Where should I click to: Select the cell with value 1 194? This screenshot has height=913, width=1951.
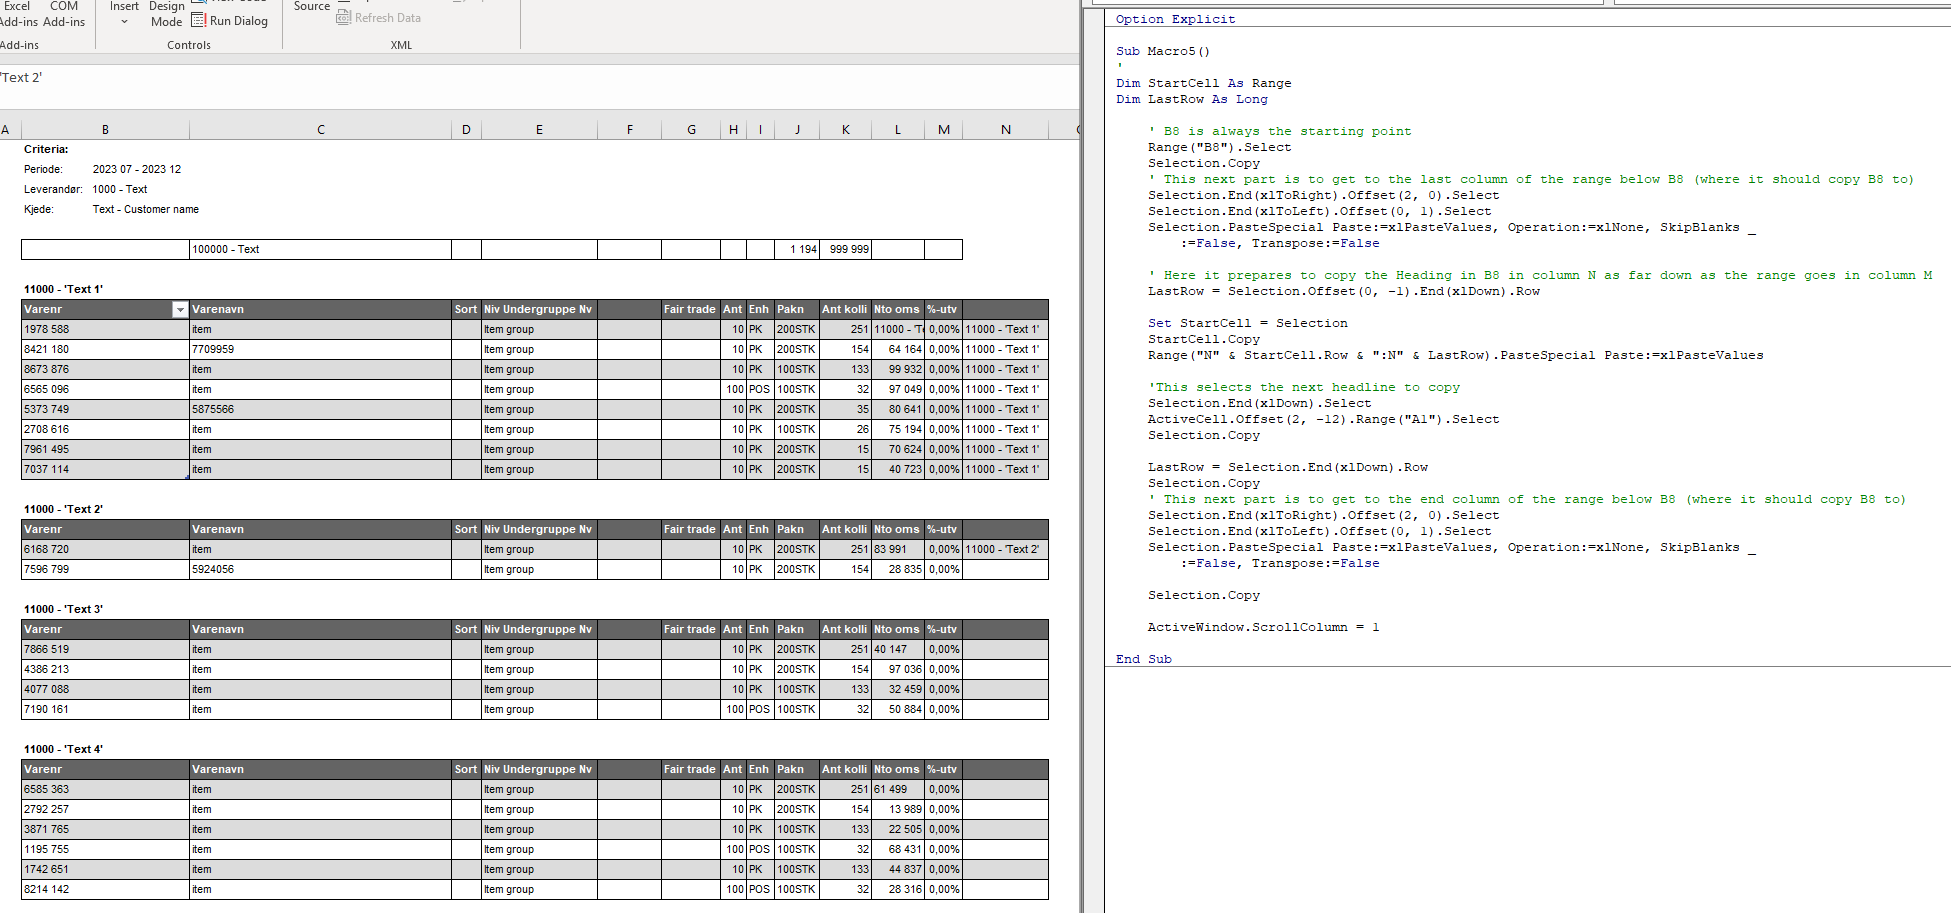pyautogui.click(x=797, y=249)
